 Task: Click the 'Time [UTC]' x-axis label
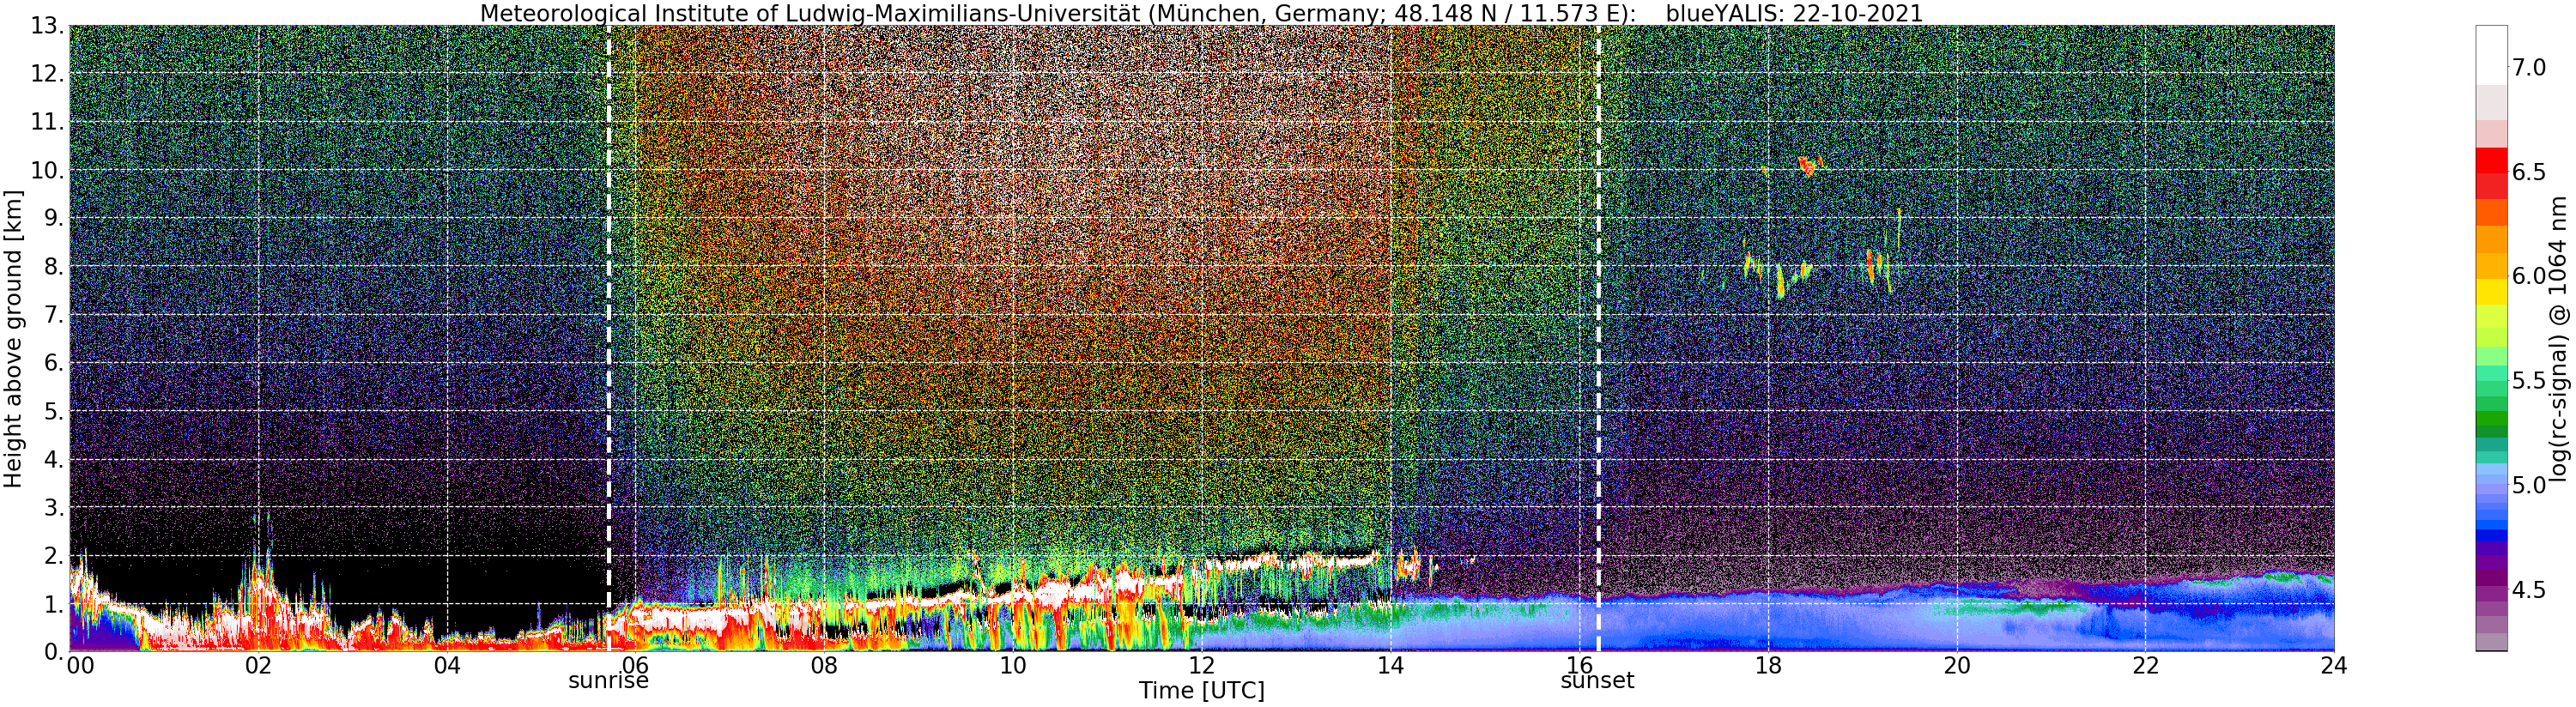click(x=1201, y=691)
